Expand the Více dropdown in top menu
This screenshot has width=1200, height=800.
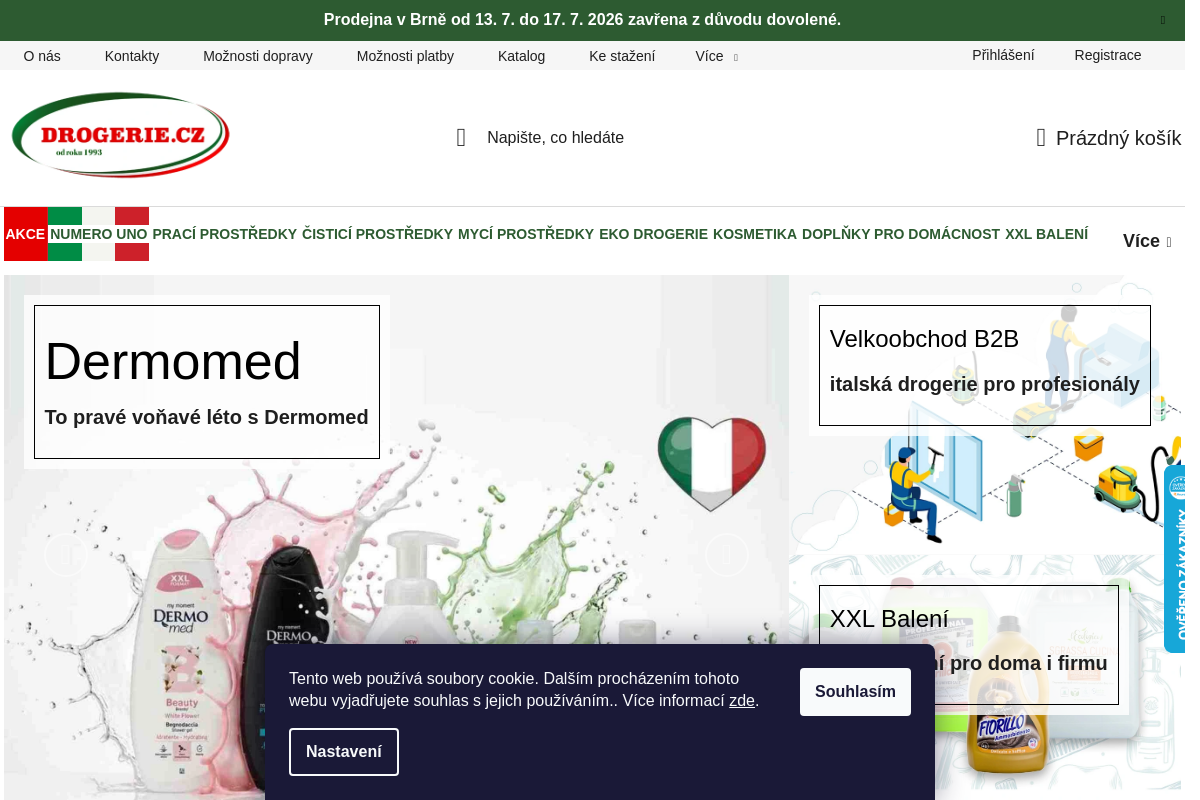tap(716, 56)
